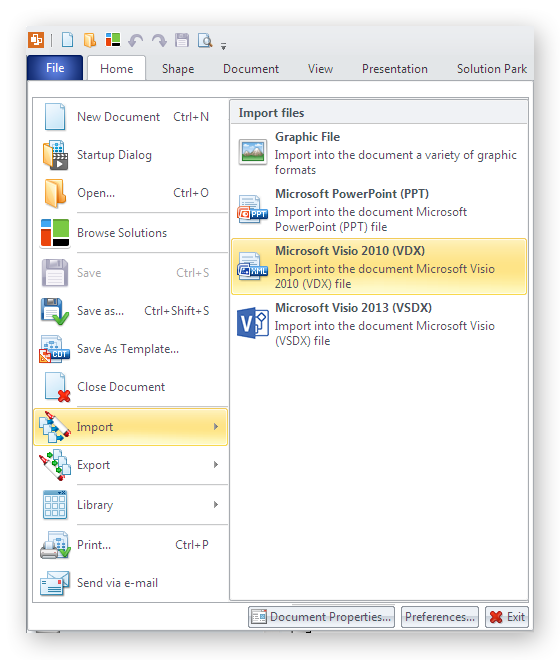
Task: Click the Redo arrow icon
Action: tap(159, 41)
